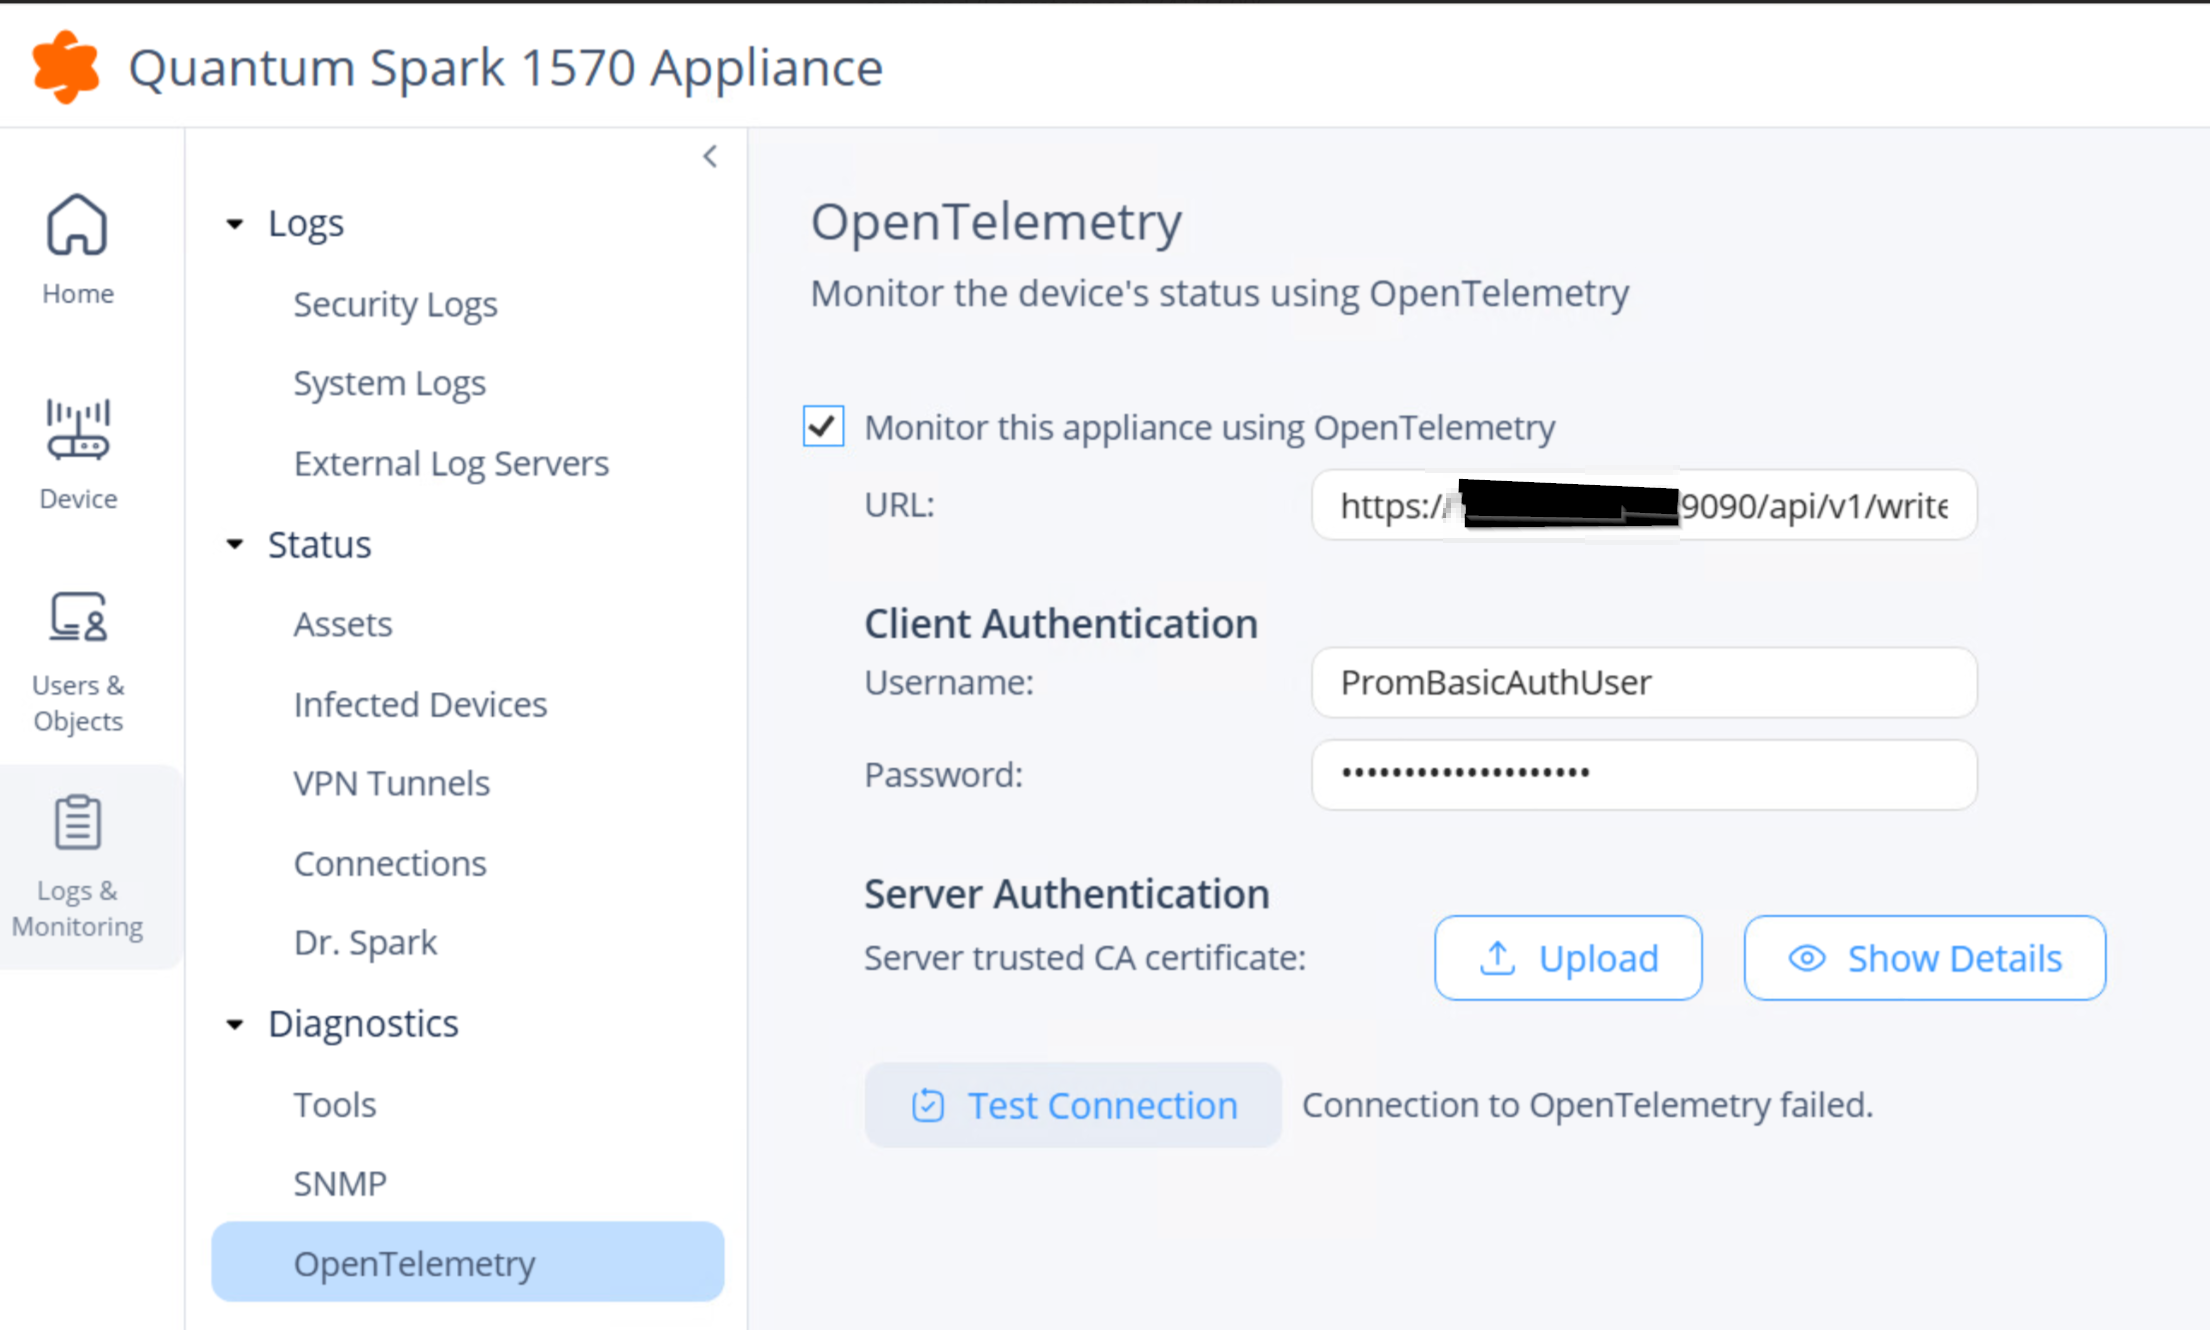The width and height of the screenshot is (2210, 1330).
Task: Switch to Security Logs
Action: pyautogui.click(x=395, y=304)
